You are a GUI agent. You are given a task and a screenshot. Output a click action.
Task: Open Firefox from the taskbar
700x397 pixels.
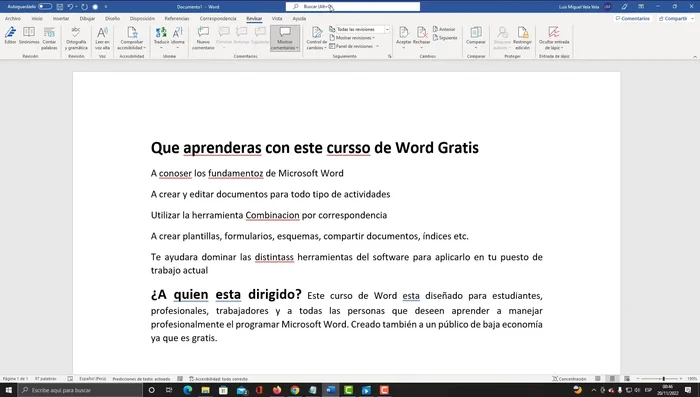point(277,390)
